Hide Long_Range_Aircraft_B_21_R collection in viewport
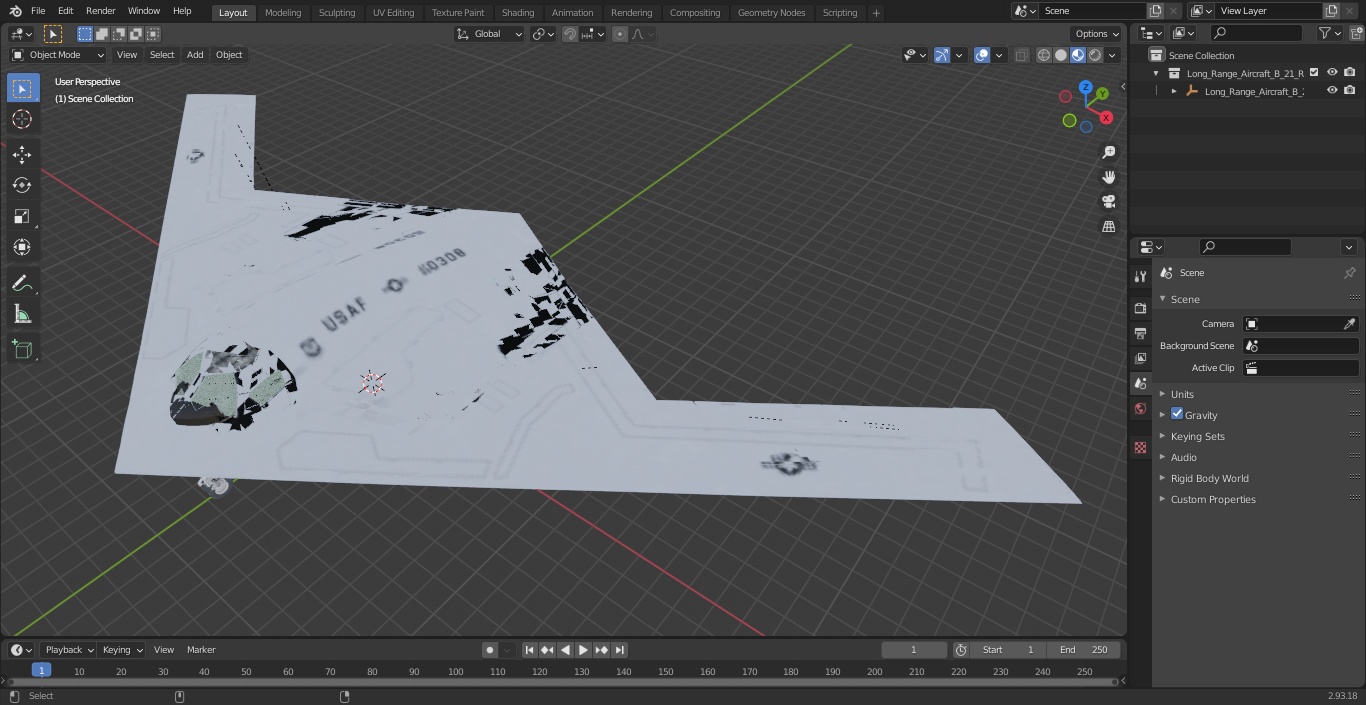This screenshot has width=1366, height=705. [1332, 72]
